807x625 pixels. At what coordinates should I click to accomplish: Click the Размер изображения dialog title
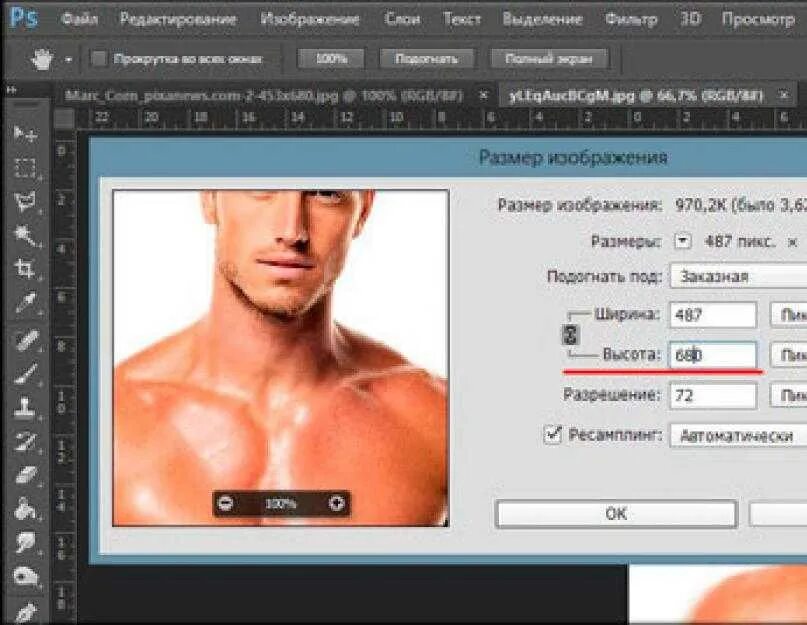573,157
